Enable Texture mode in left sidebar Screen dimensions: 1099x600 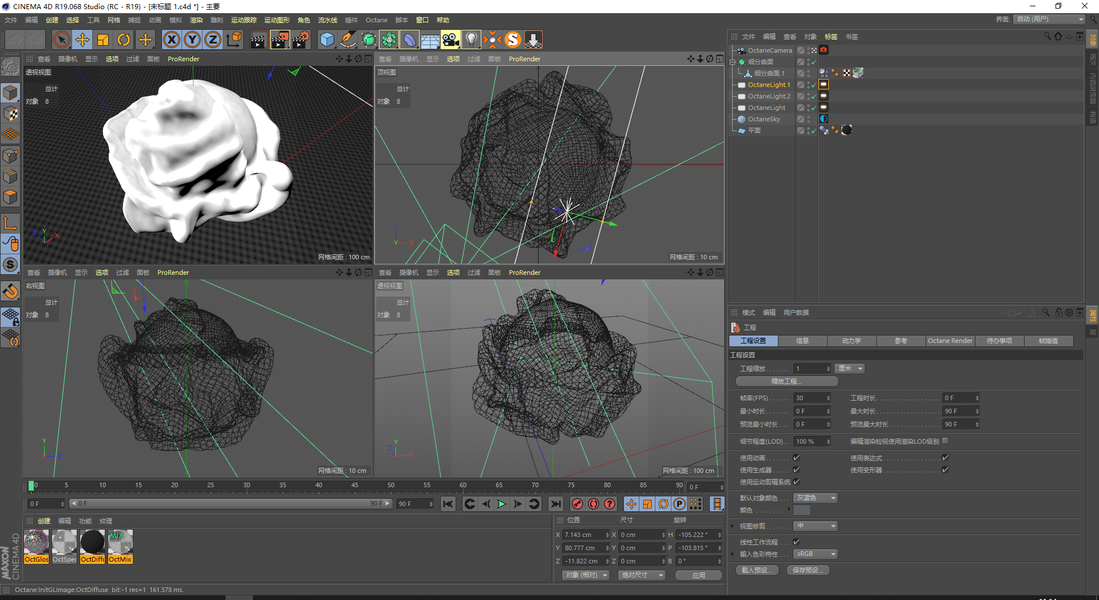pyautogui.click(x=11, y=114)
